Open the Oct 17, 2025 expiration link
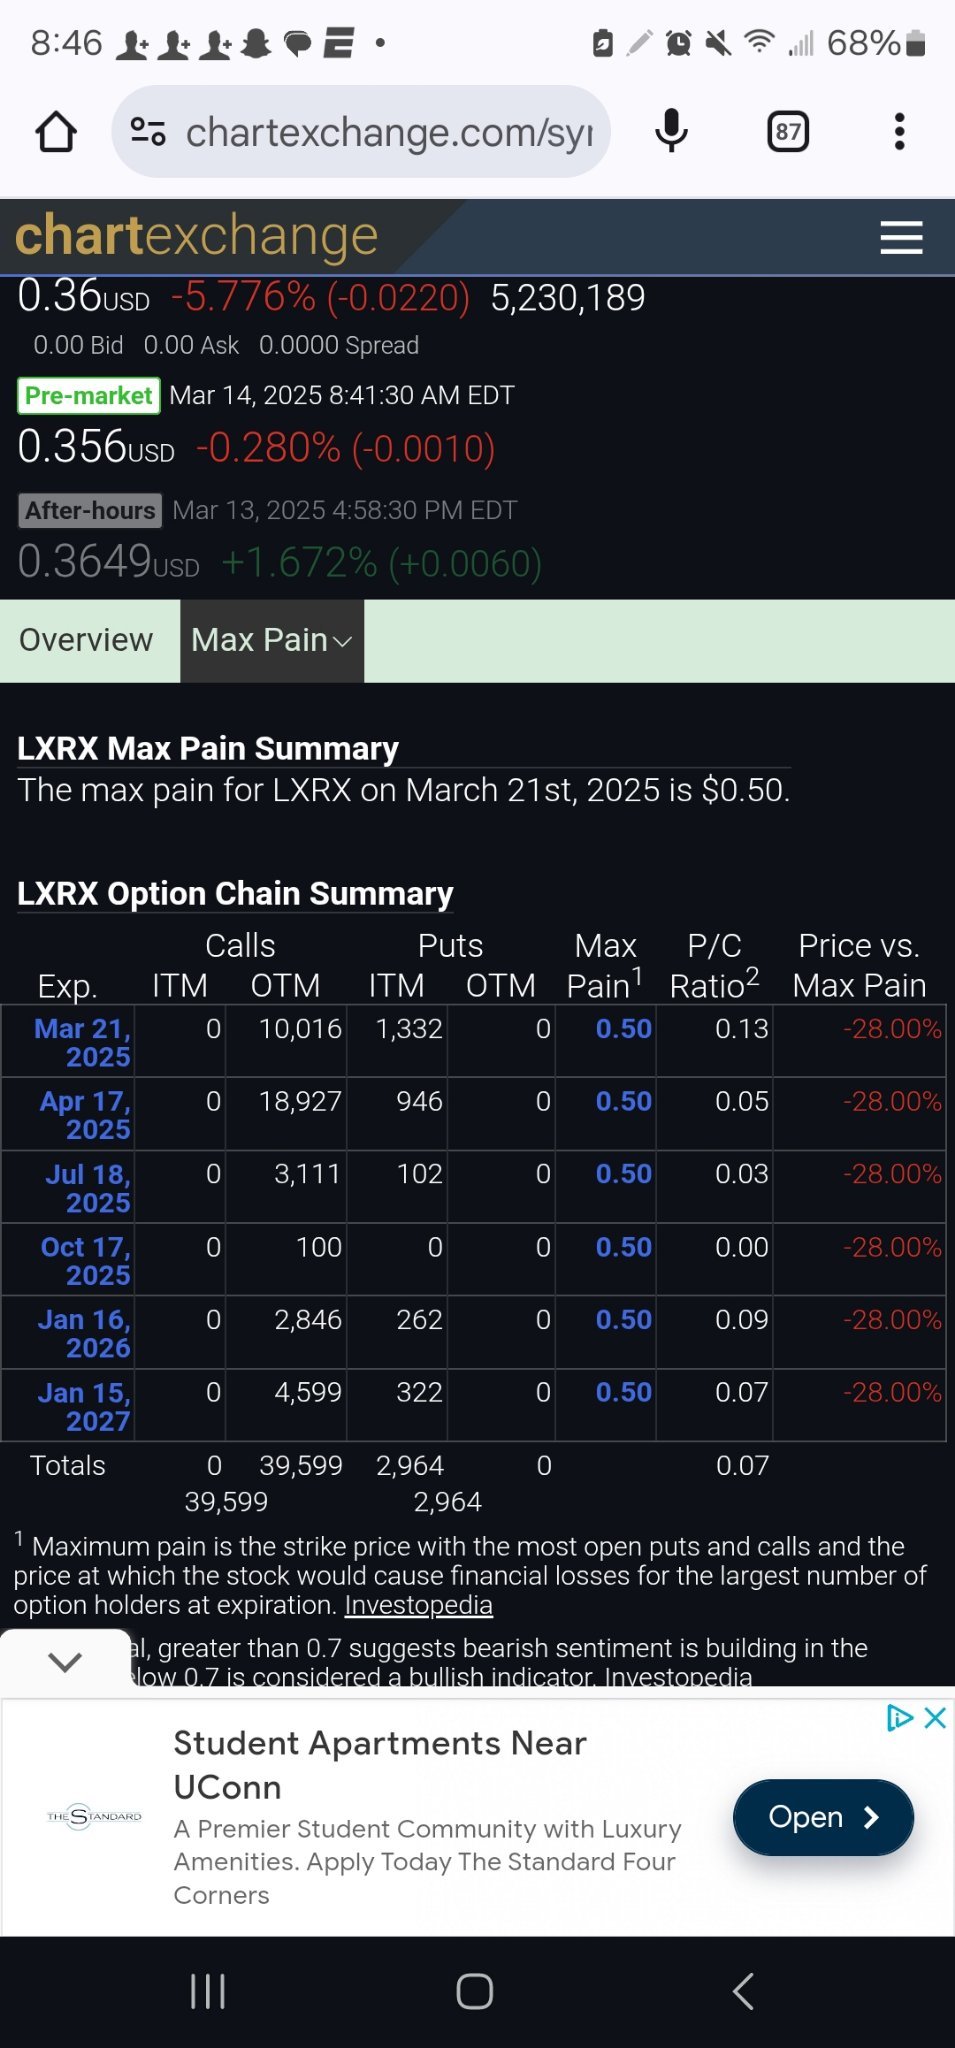This screenshot has height=2048, width=955. point(85,1261)
